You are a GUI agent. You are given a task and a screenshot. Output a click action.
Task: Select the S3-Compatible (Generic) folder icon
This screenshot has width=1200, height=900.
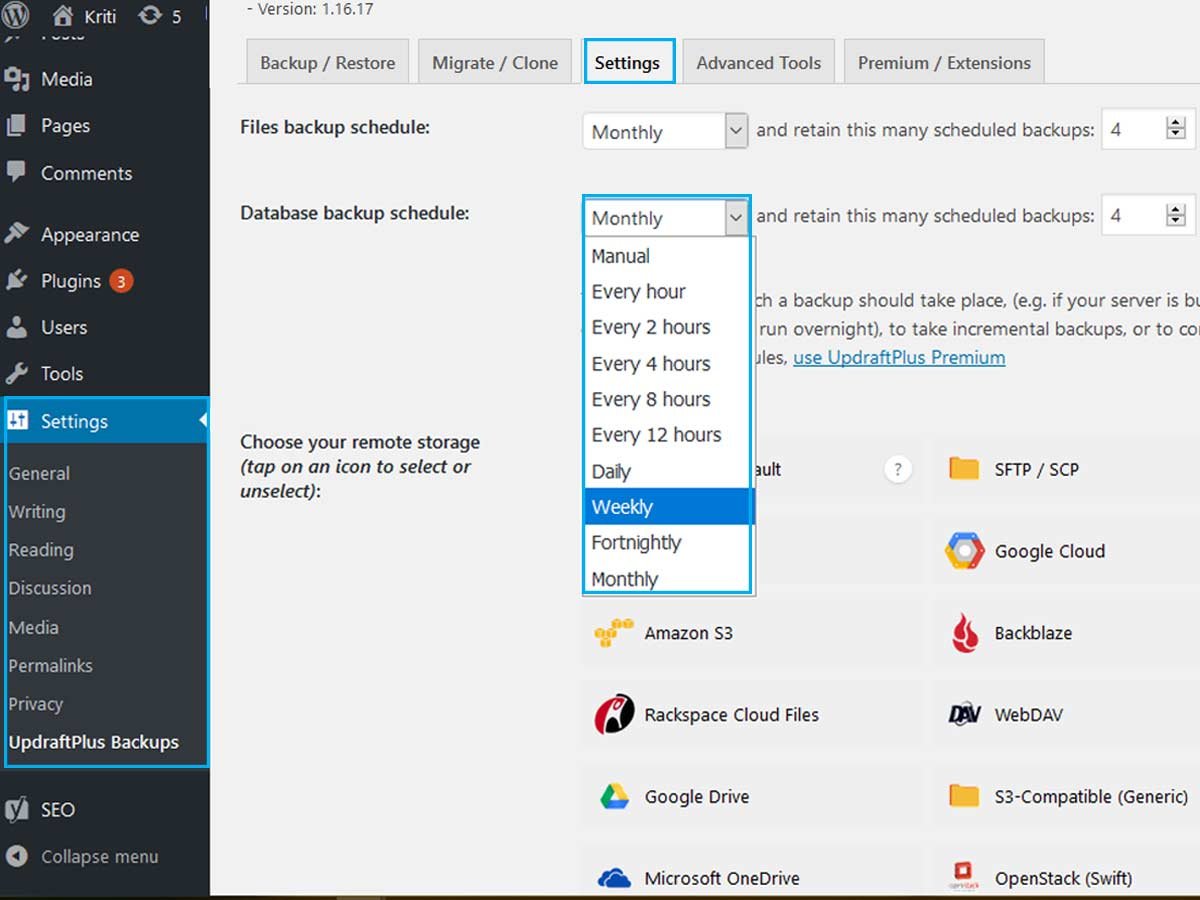(964, 796)
